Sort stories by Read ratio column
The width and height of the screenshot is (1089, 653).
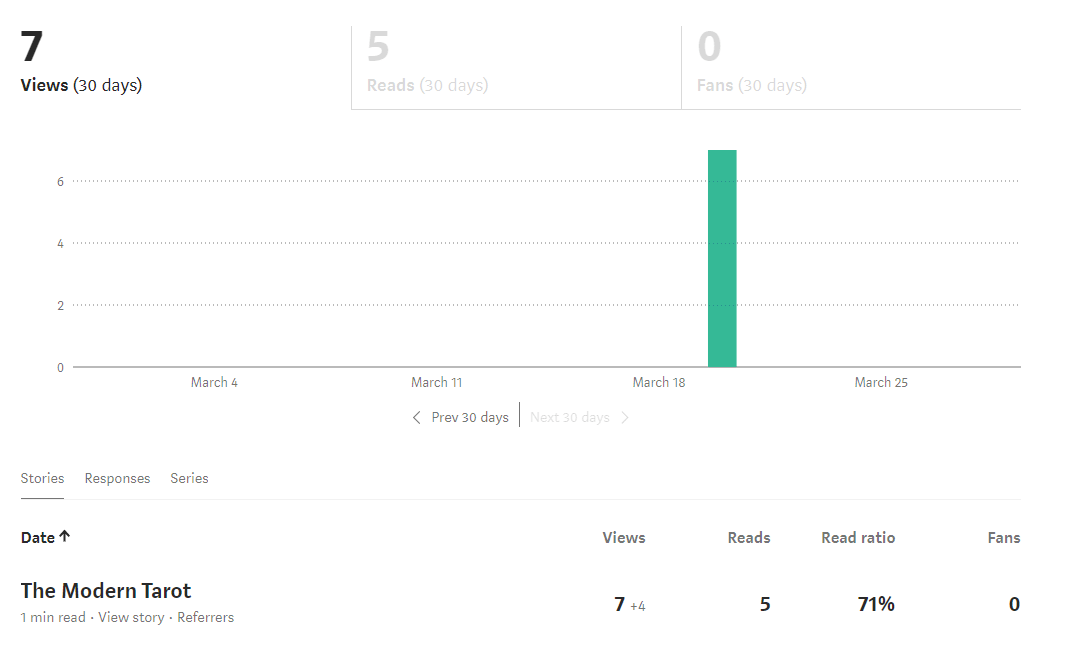click(x=858, y=538)
